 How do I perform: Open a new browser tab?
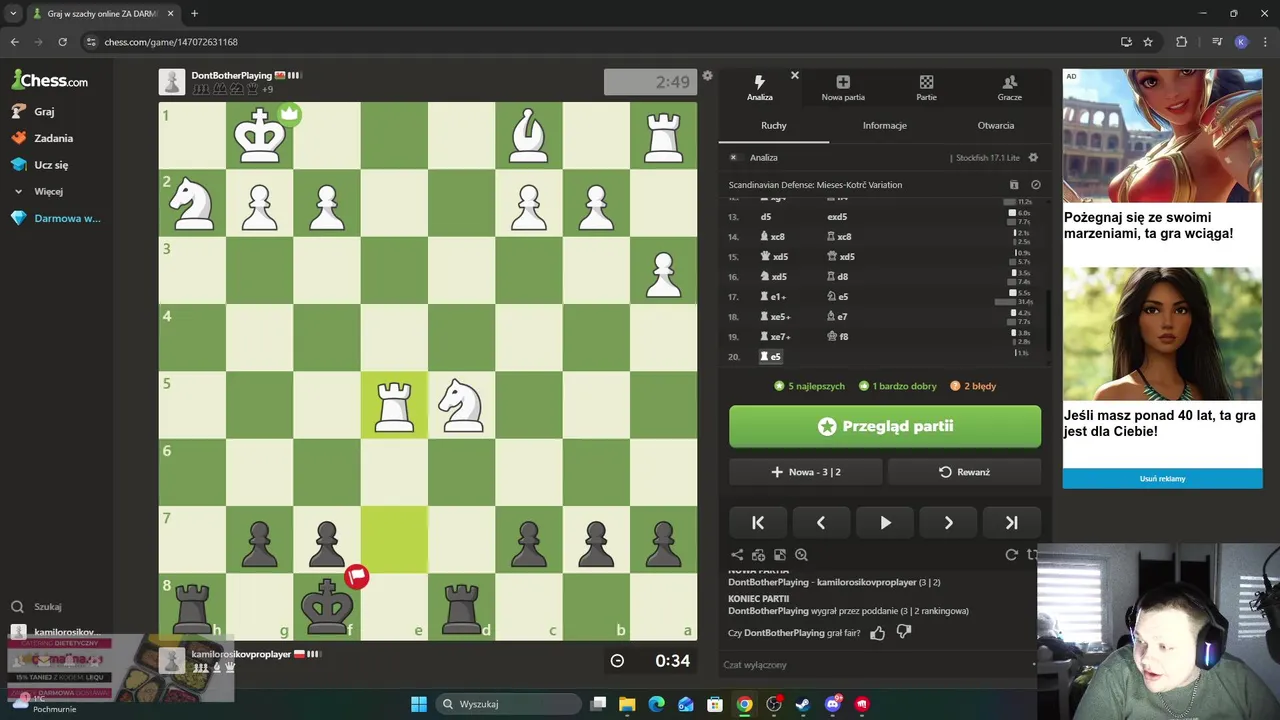point(194,14)
